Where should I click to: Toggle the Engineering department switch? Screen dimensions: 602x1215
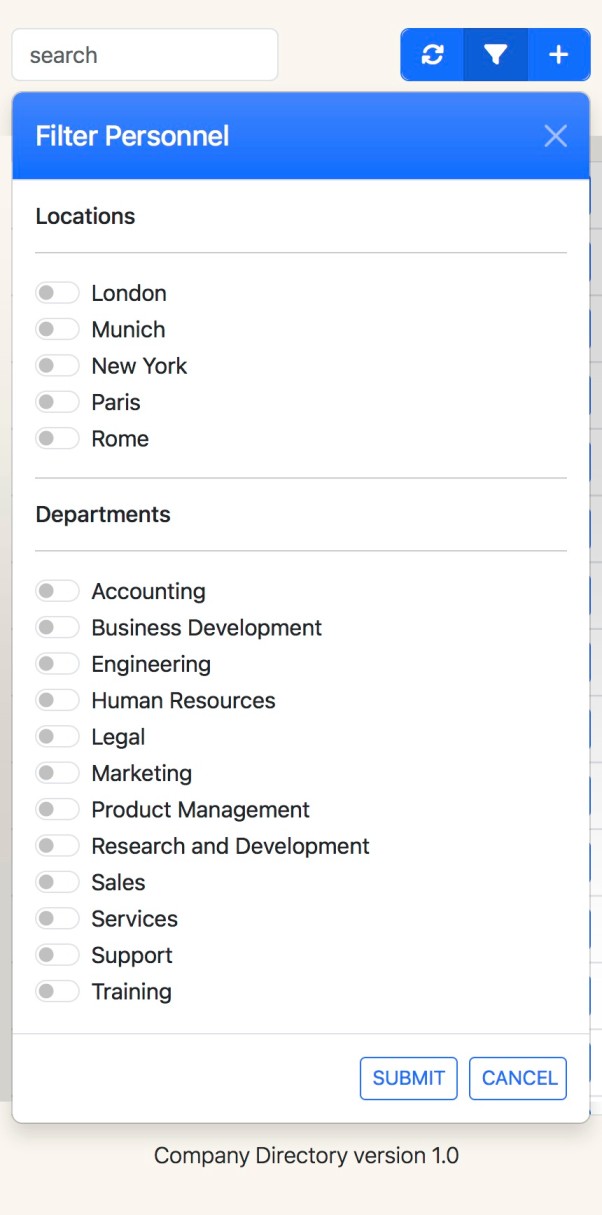(x=57, y=664)
